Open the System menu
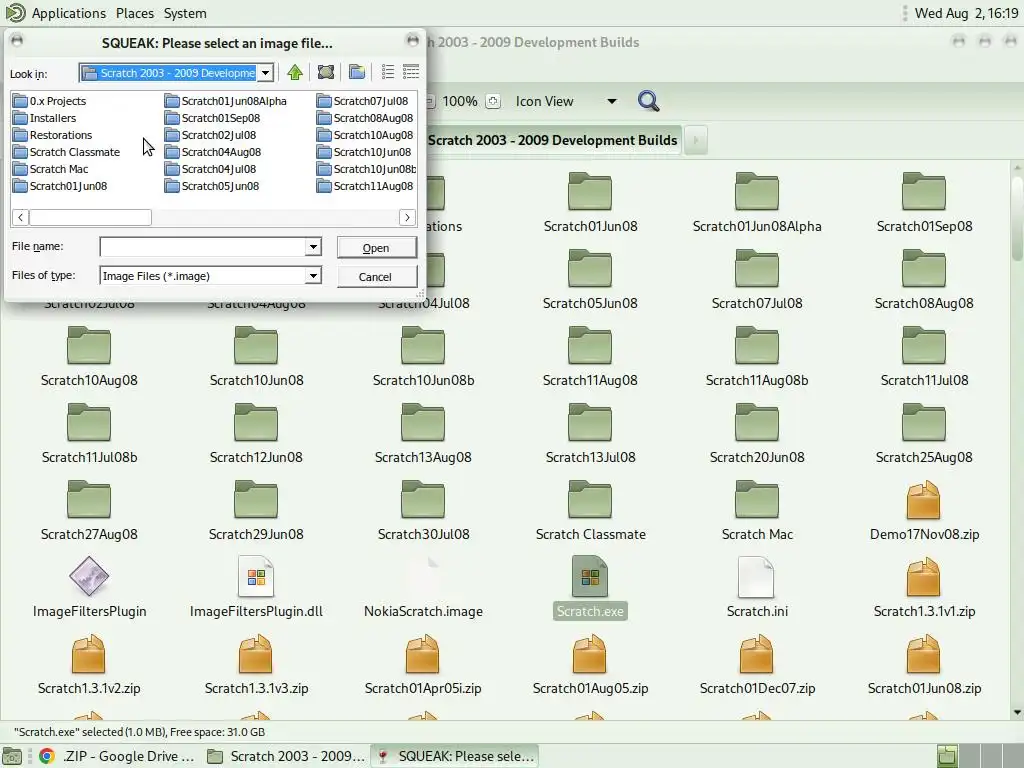Screen dimensions: 1024x768 (185, 13)
